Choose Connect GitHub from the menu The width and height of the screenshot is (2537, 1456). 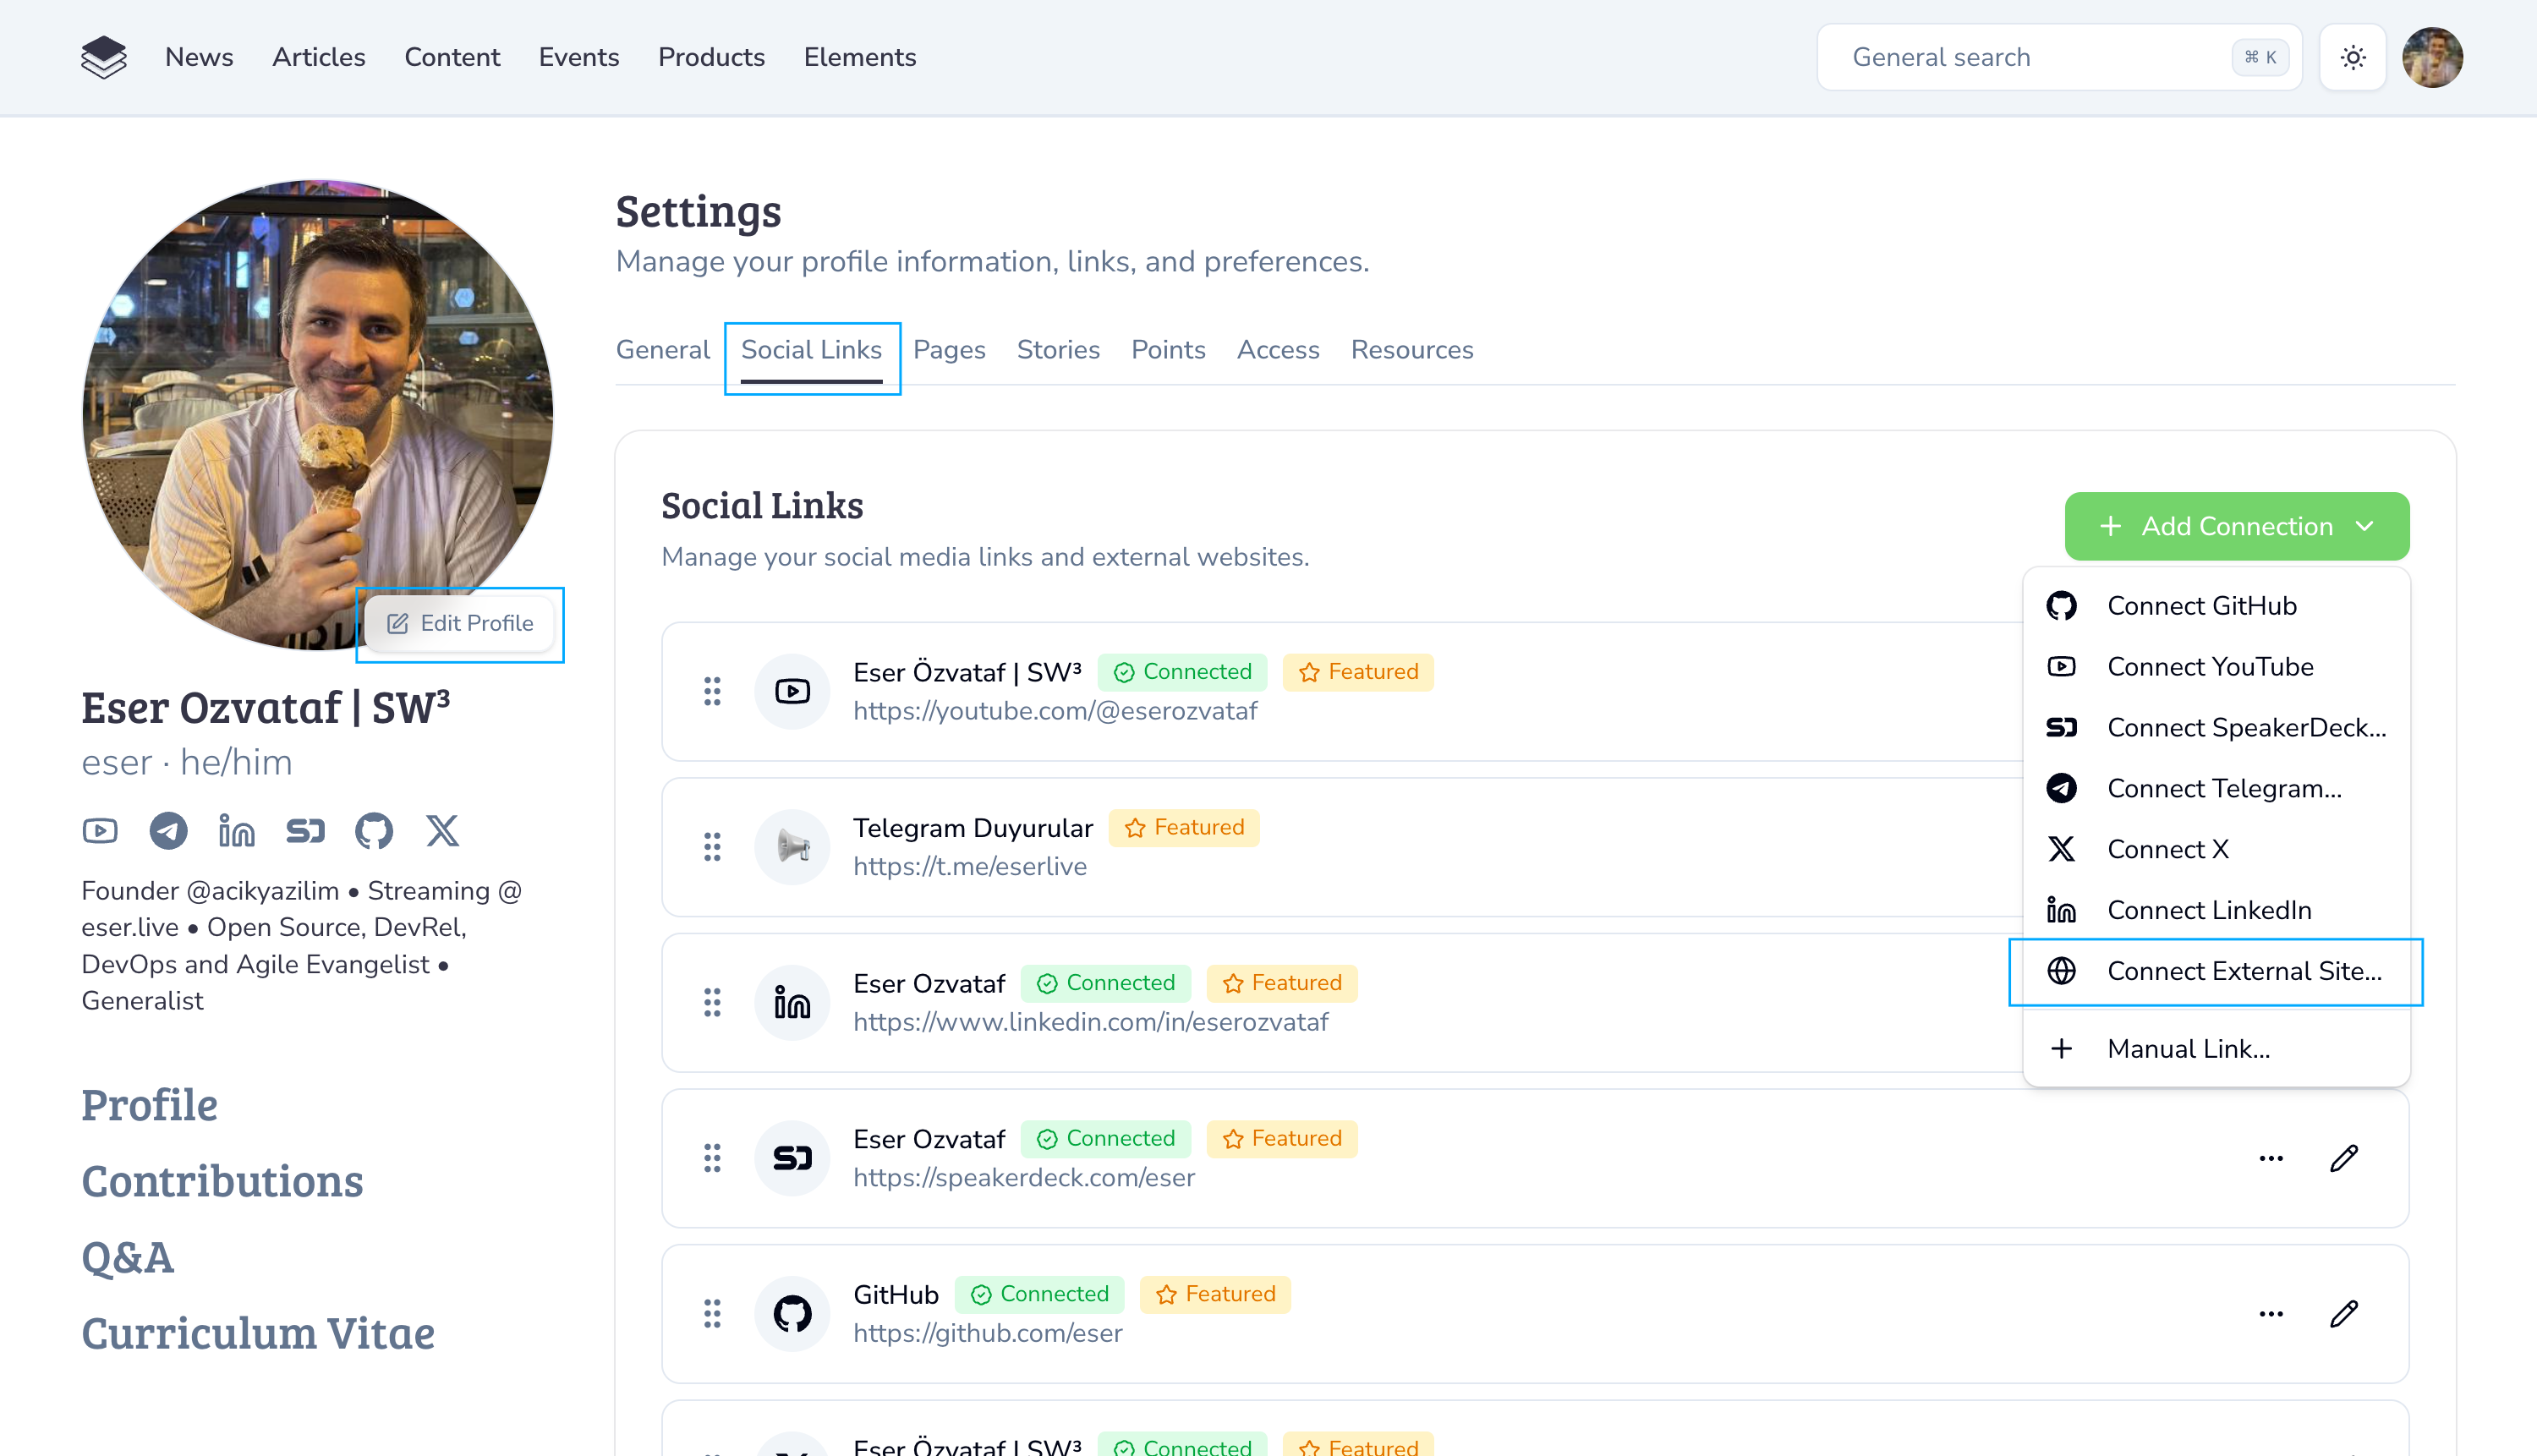pyautogui.click(x=2201, y=606)
